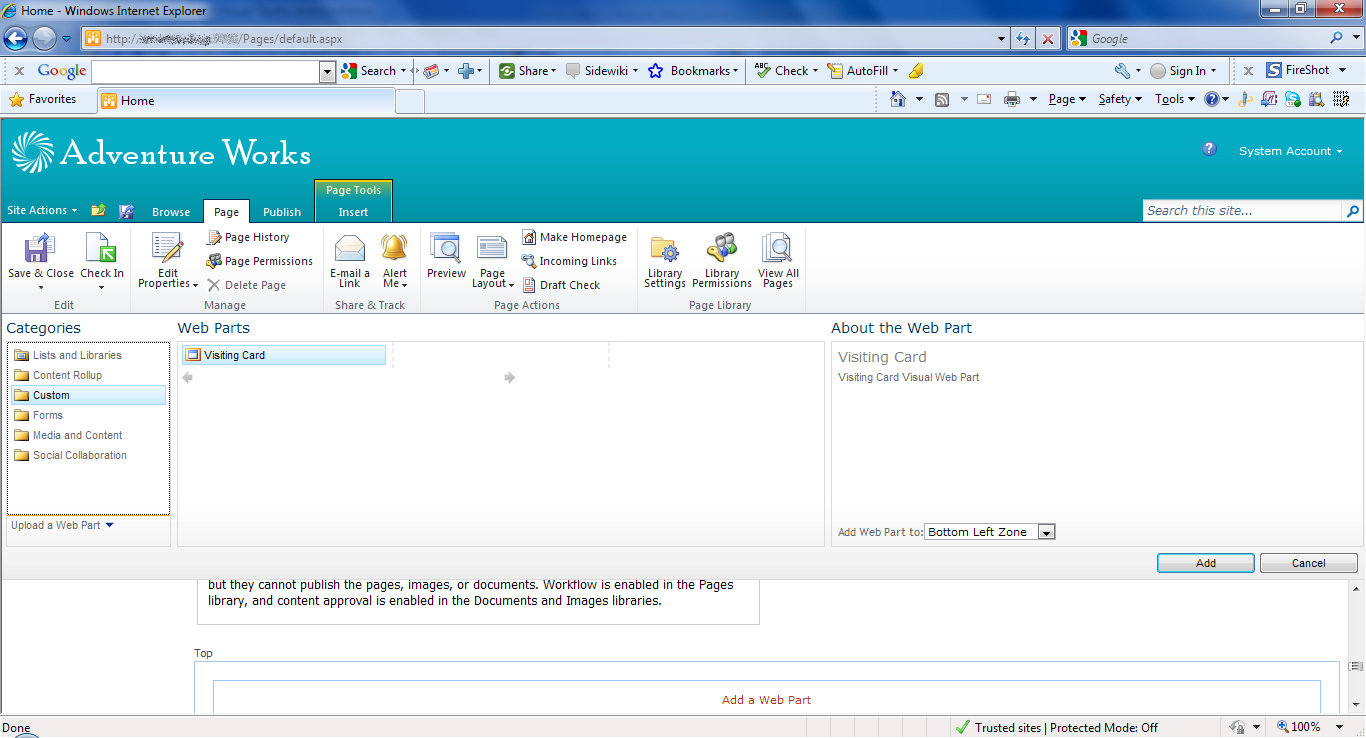The image size is (1366, 738).
Task: Click the Check In ribbon icon
Action: (101, 250)
